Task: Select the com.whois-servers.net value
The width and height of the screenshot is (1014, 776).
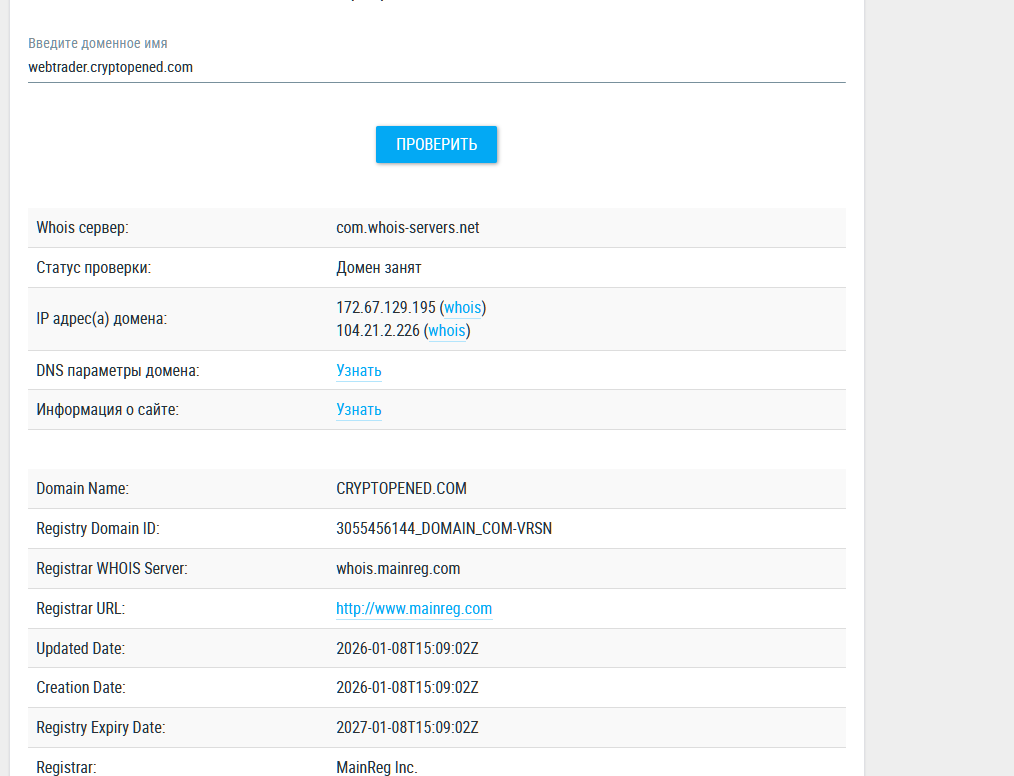Action: (x=407, y=228)
